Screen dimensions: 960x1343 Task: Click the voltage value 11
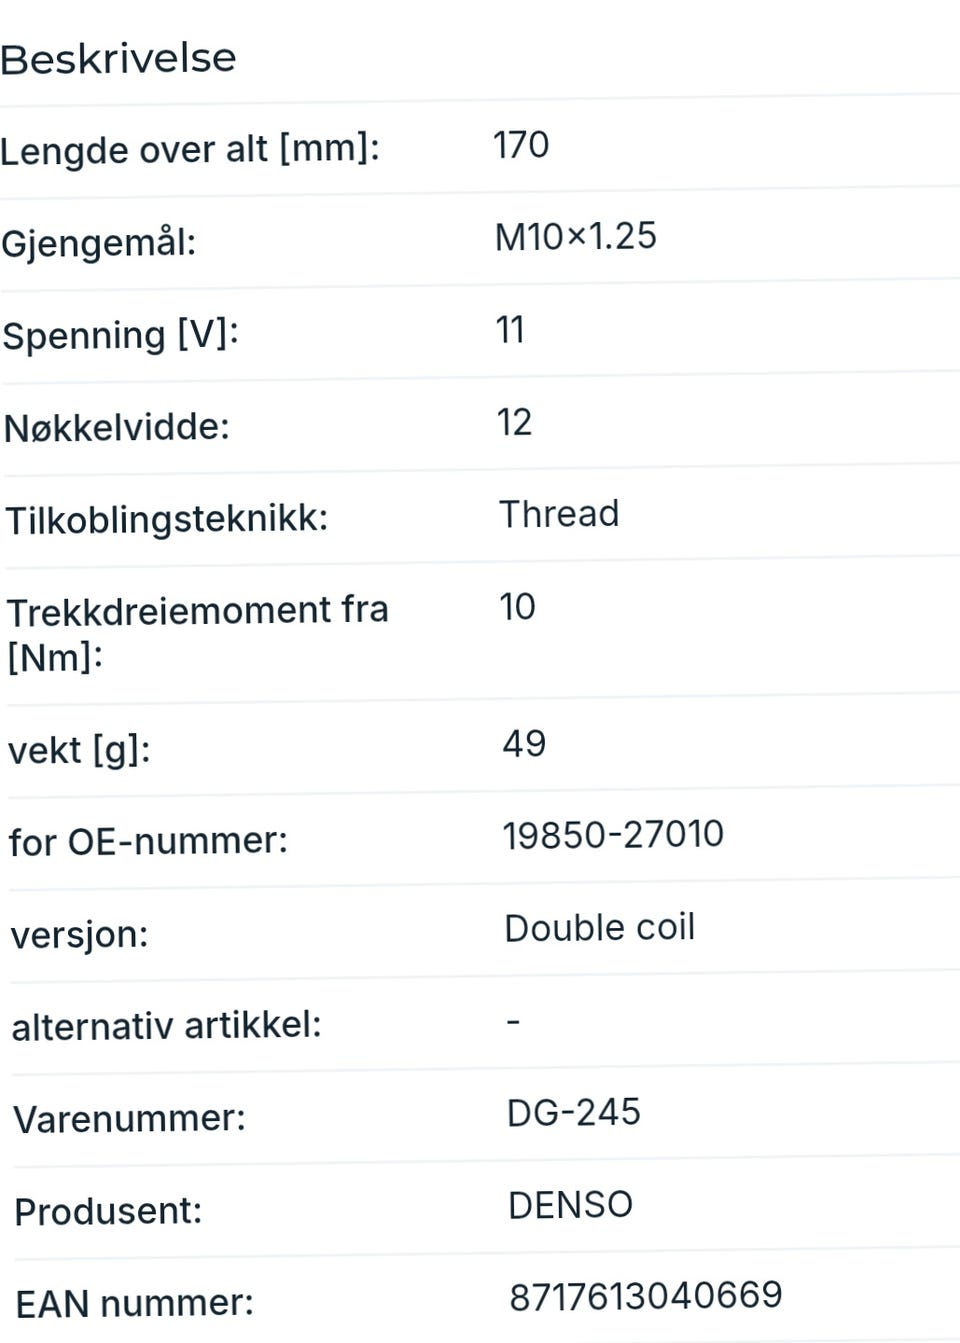pos(510,330)
